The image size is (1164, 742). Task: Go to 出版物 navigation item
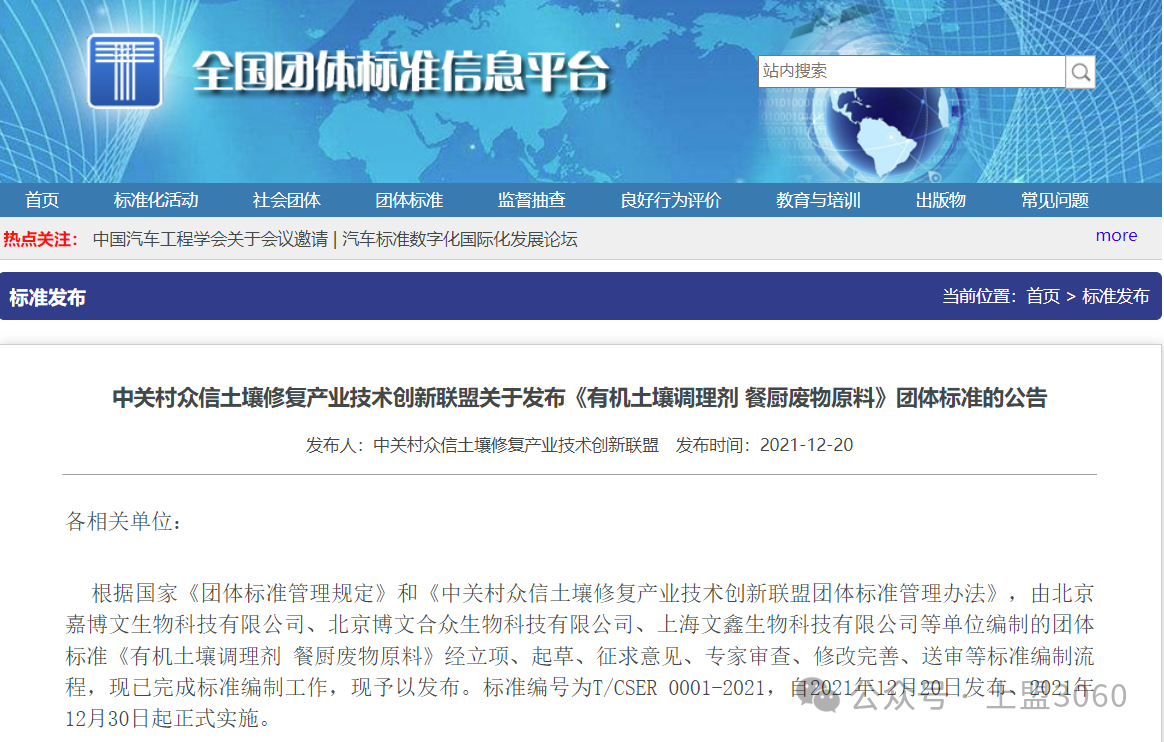(x=941, y=200)
